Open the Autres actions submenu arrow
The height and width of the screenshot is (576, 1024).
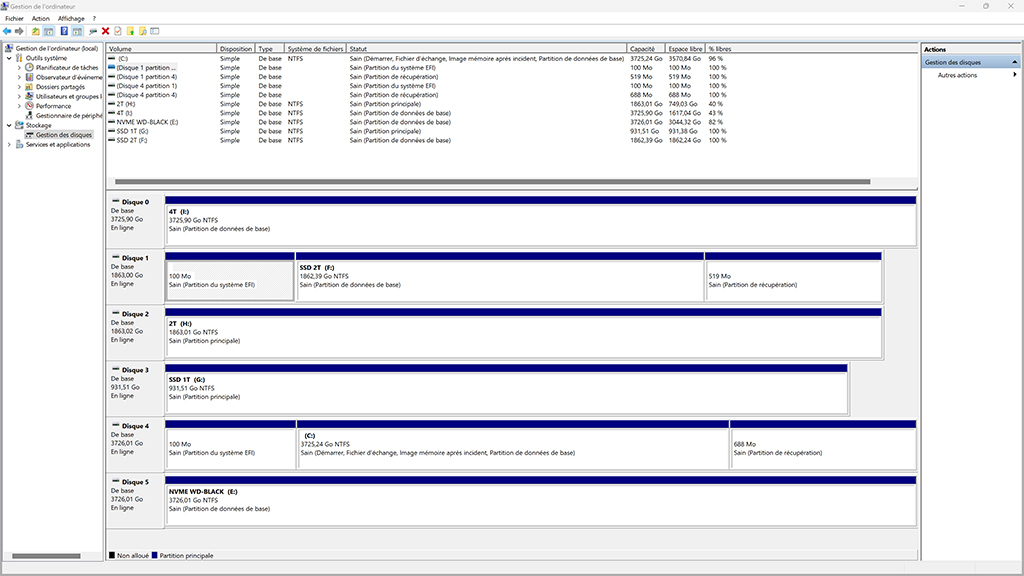click(x=1015, y=75)
